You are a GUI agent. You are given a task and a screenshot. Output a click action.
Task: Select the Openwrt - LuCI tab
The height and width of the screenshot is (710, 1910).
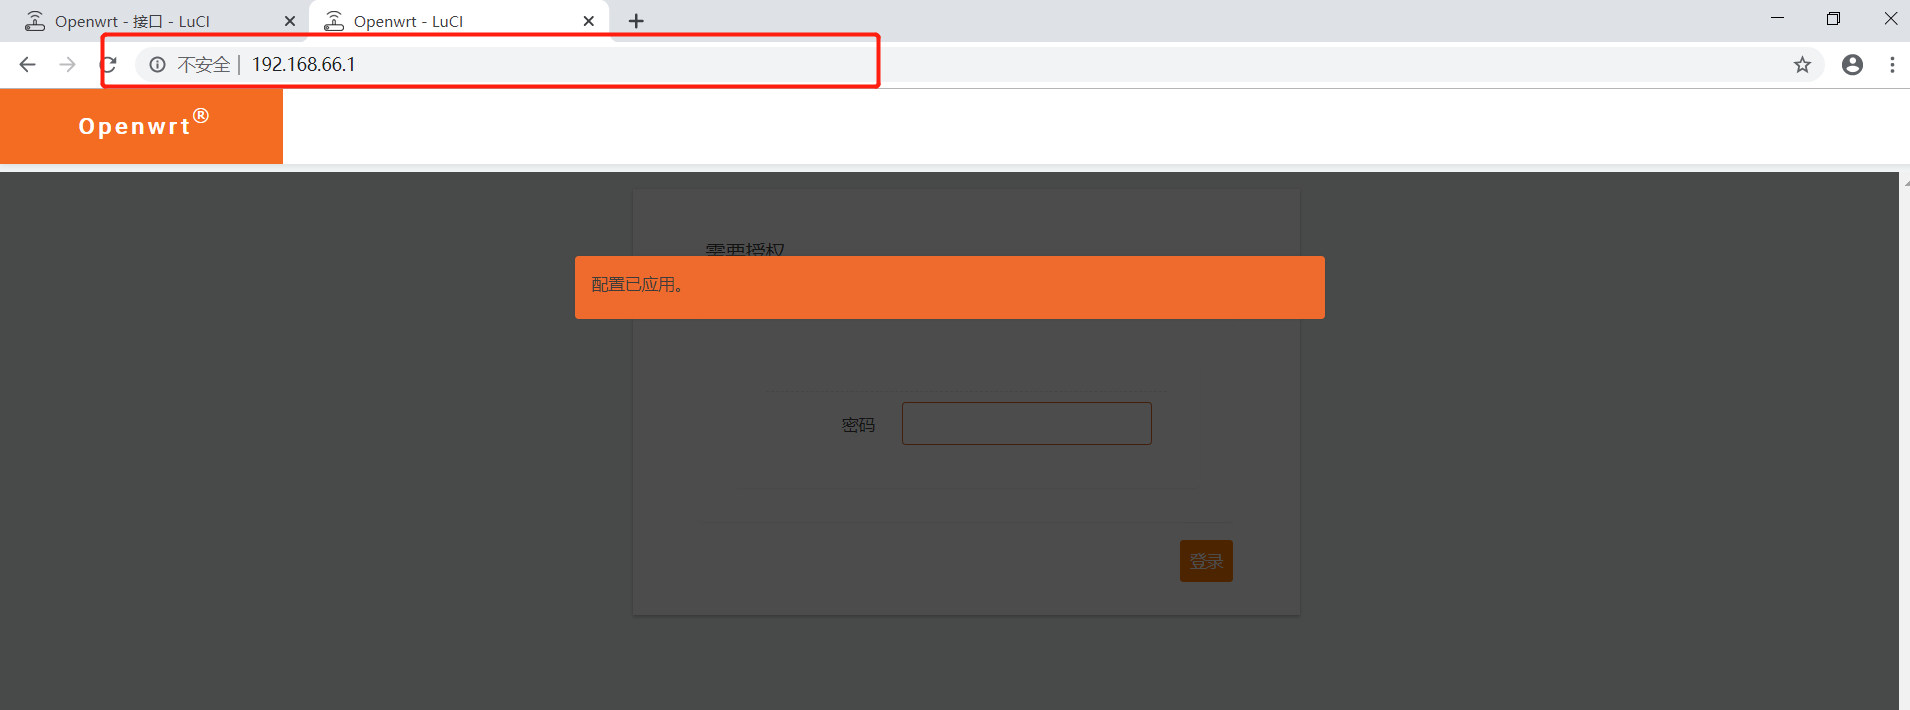460,21
